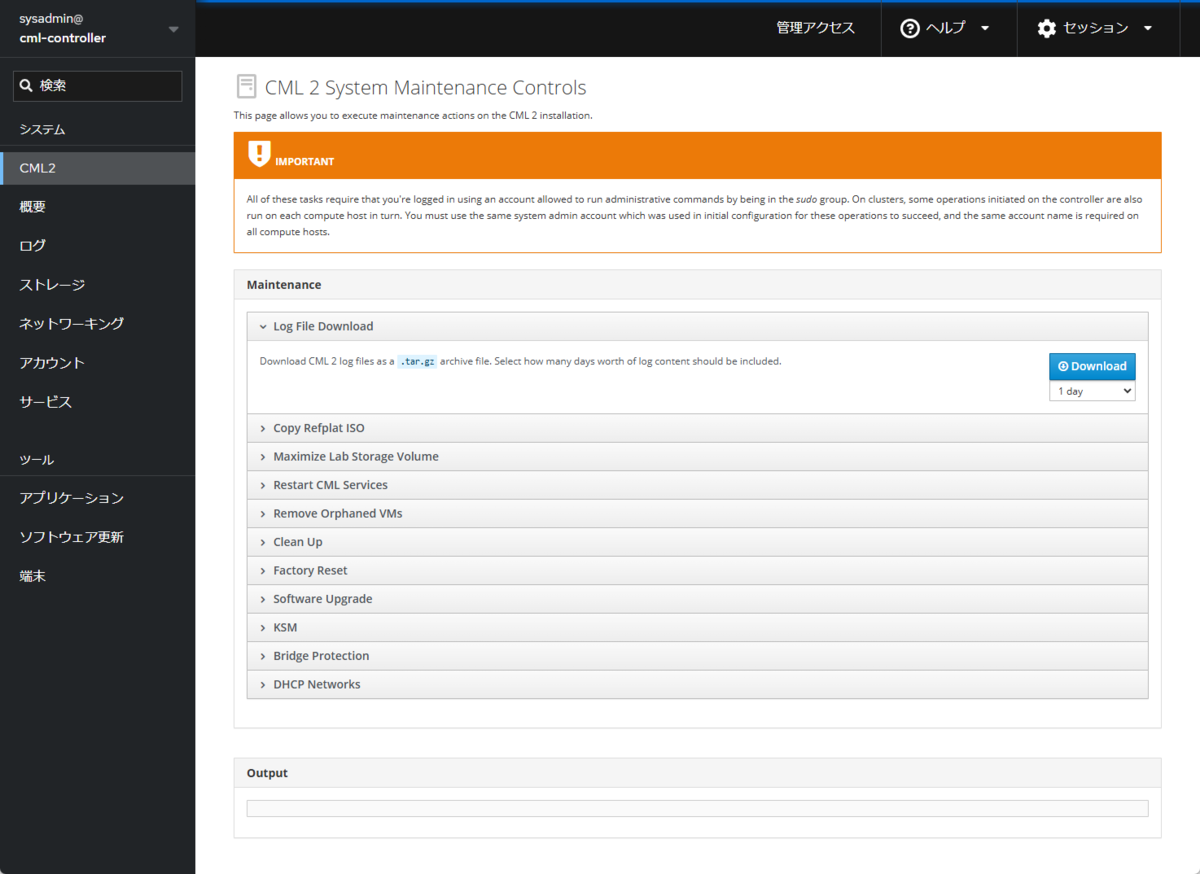The image size is (1200, 874).
Task: Click into the 検索 search field
Action: click(x=97, y=86)
